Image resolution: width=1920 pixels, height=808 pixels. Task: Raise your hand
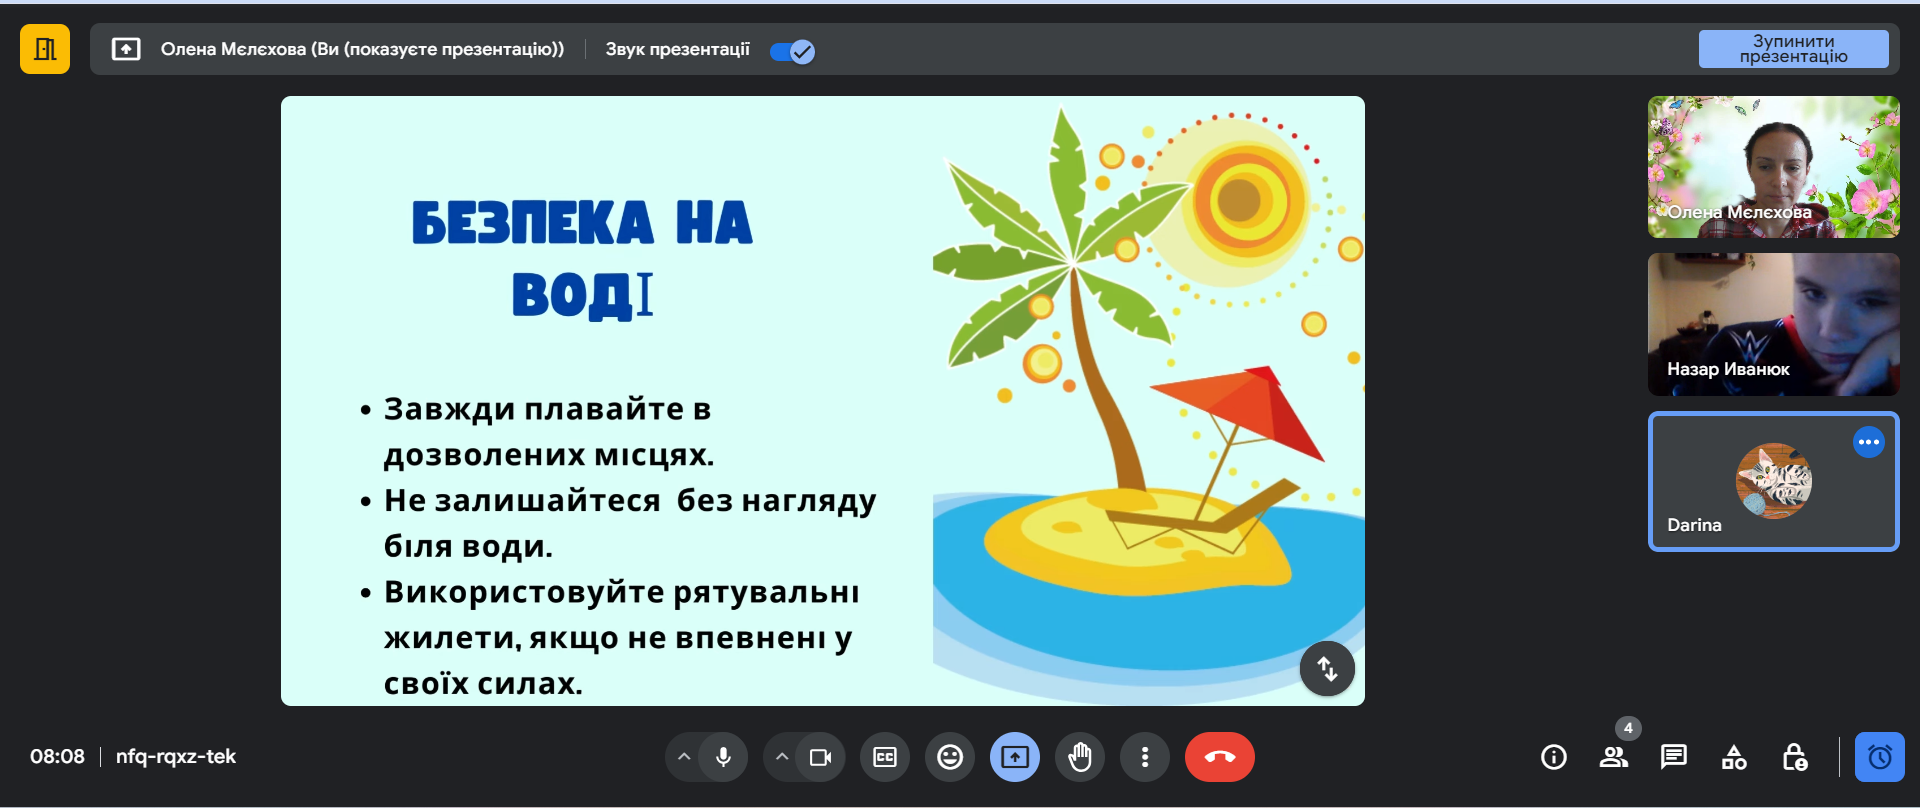point(1080,757)
